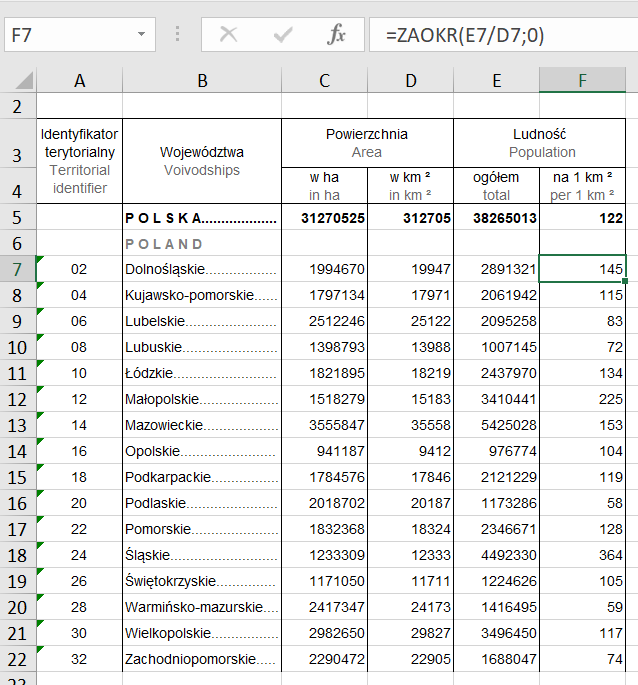Select territorial identifier cell 02
The image size is (638, 685).
point(79,269)
